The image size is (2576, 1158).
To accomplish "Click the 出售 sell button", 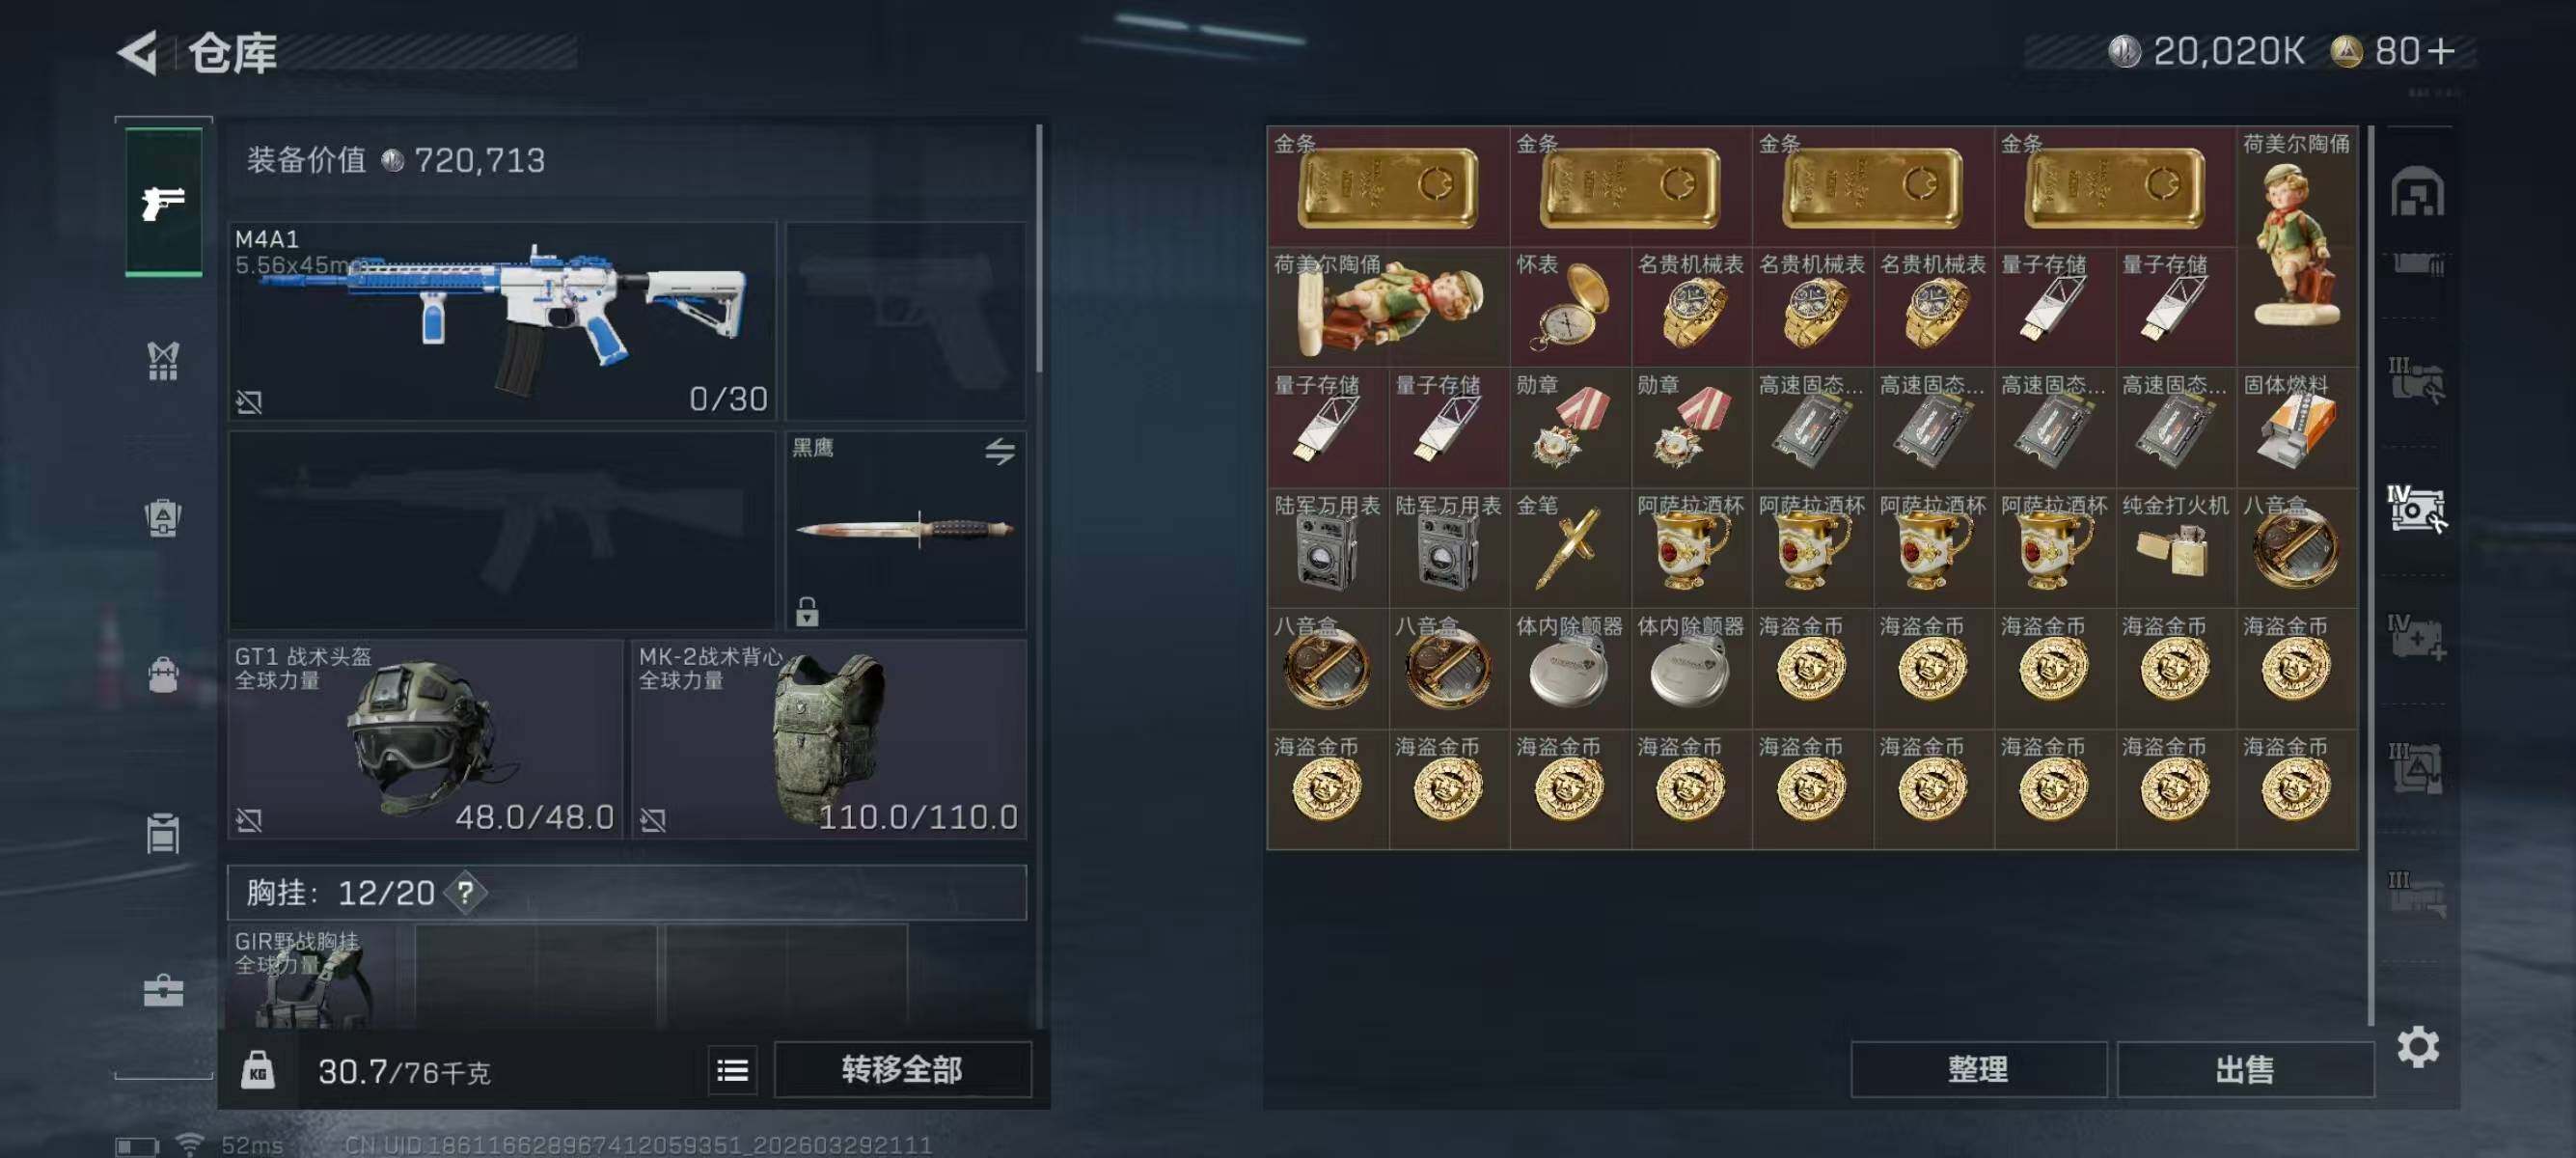I will [x=2244, y=1070].
